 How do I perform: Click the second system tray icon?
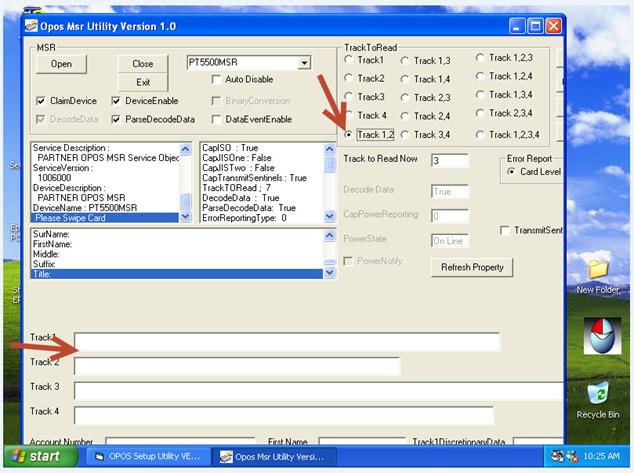(x=572, y=456)
